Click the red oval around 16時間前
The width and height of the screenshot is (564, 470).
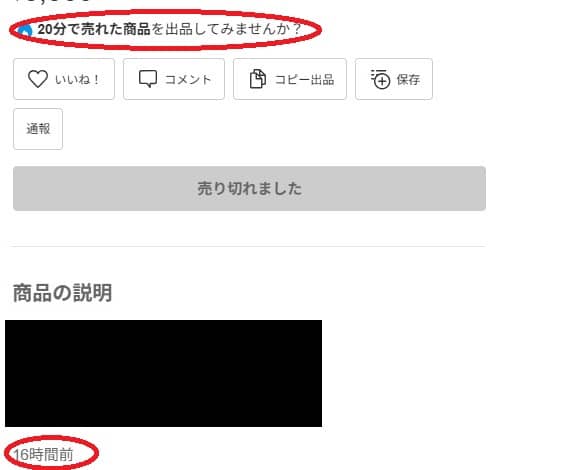coord(51,453)
